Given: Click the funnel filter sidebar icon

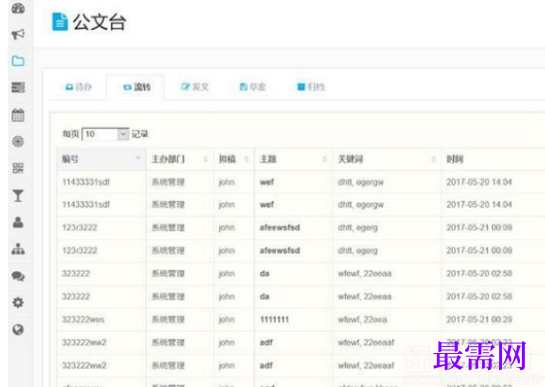Looking at the screenshot, I should [18, 195].
